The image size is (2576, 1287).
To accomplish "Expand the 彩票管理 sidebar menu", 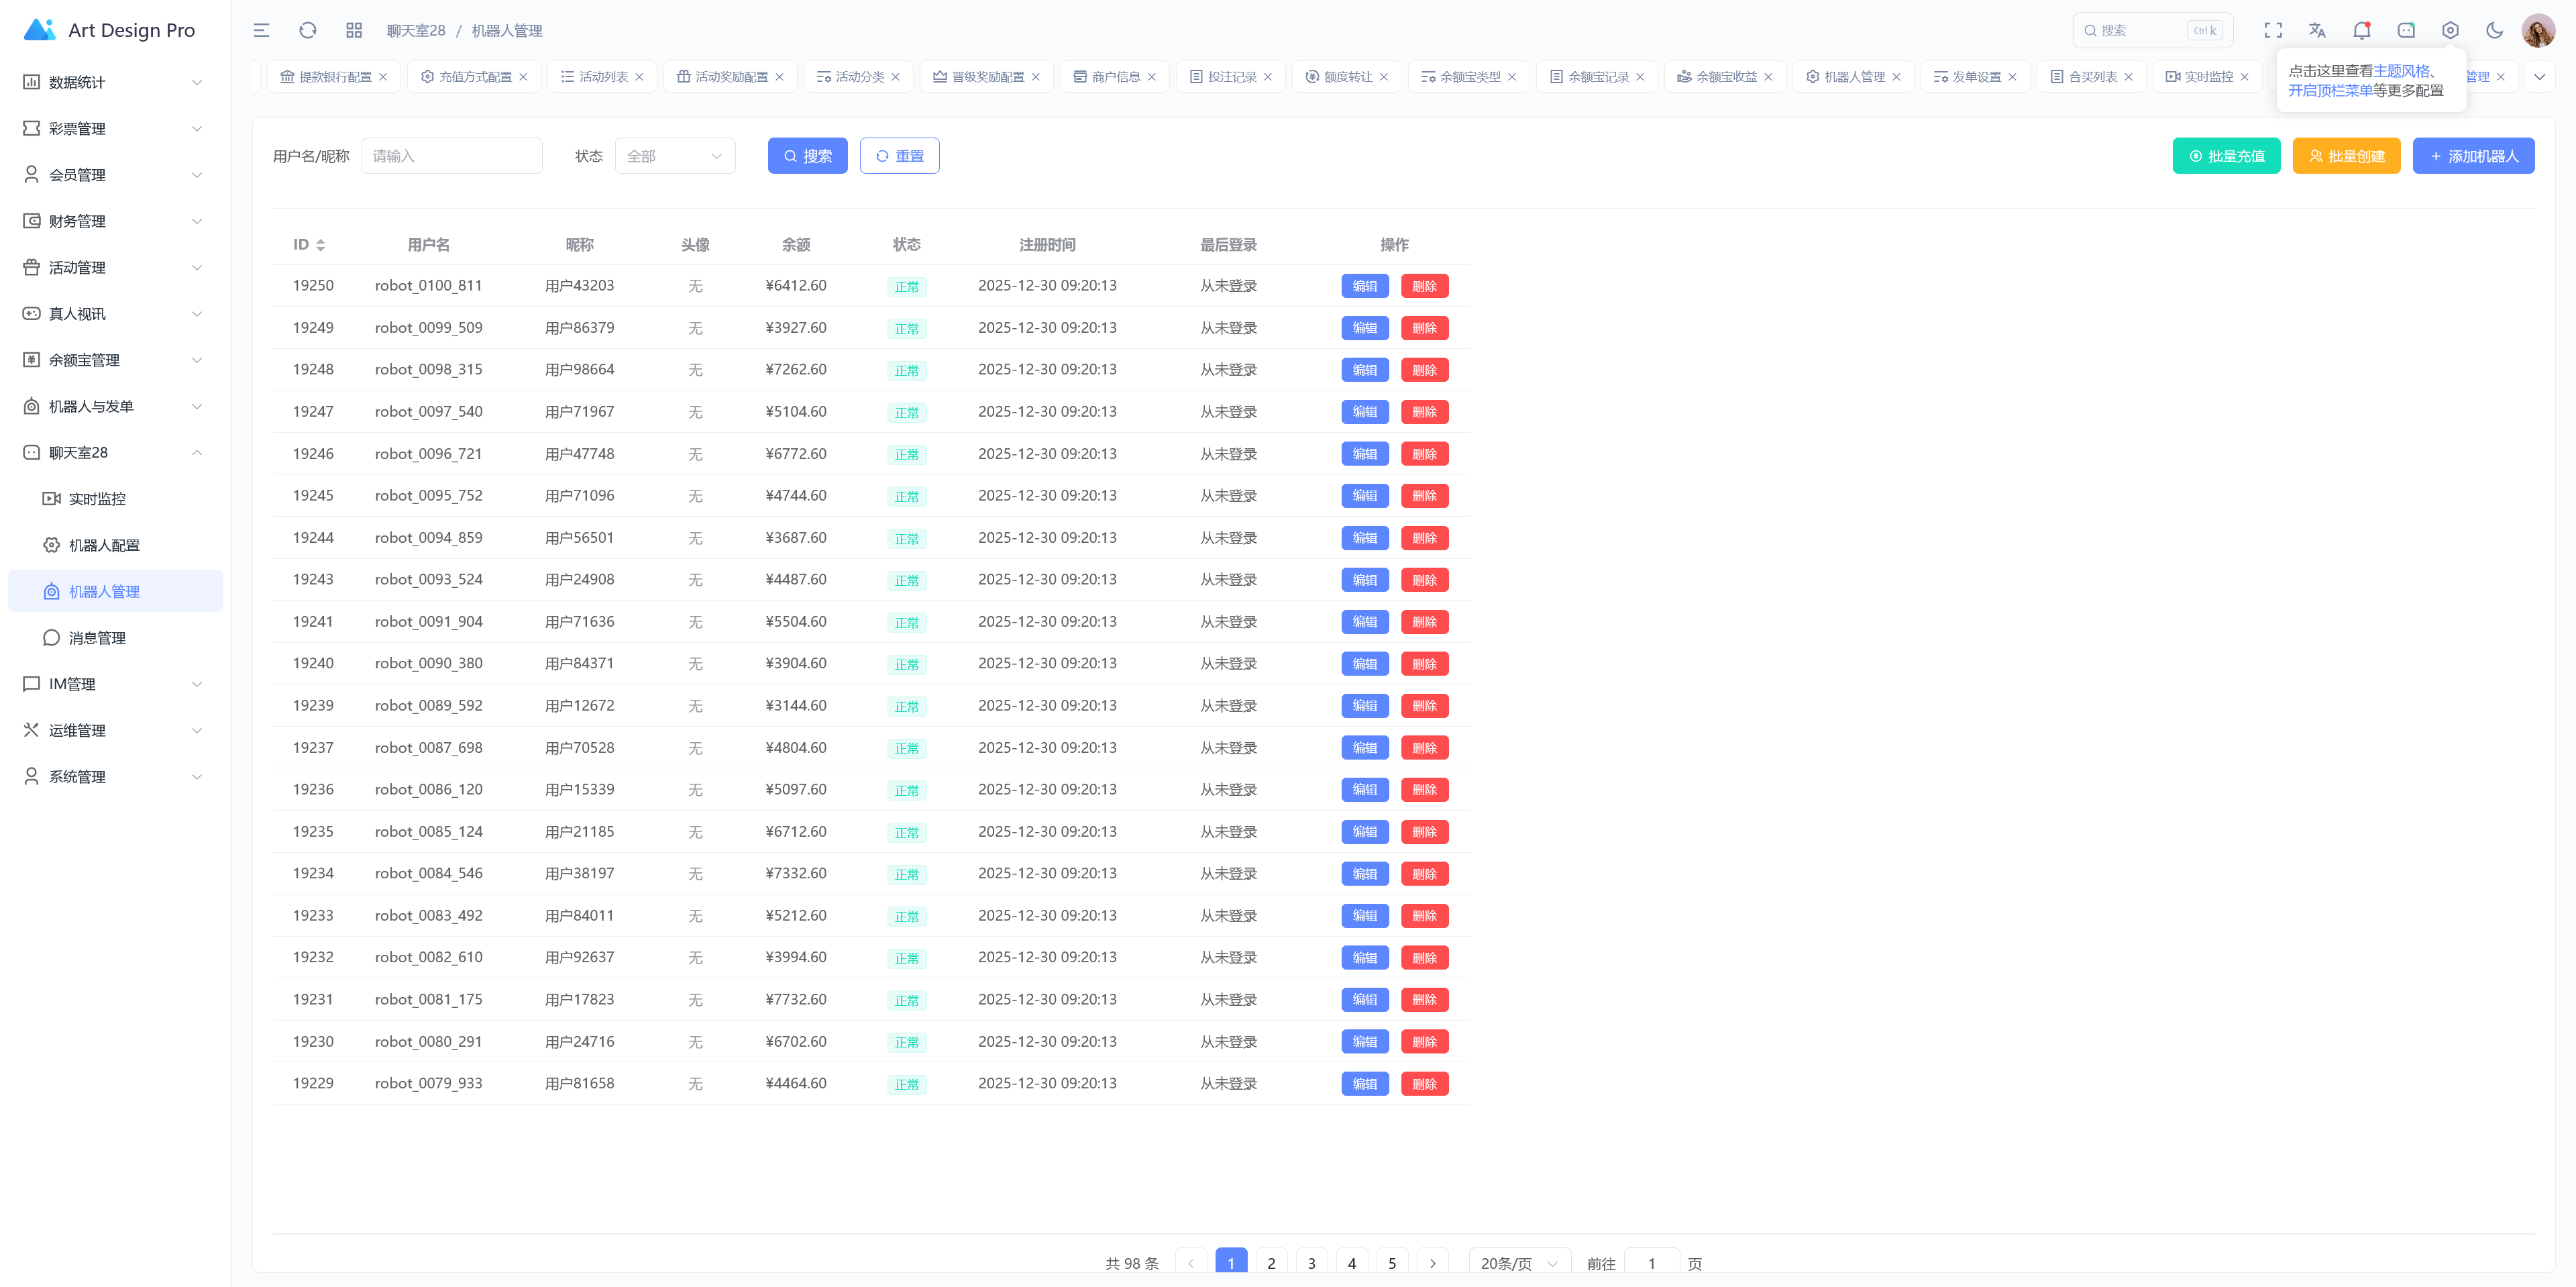I will coord(115,128).
